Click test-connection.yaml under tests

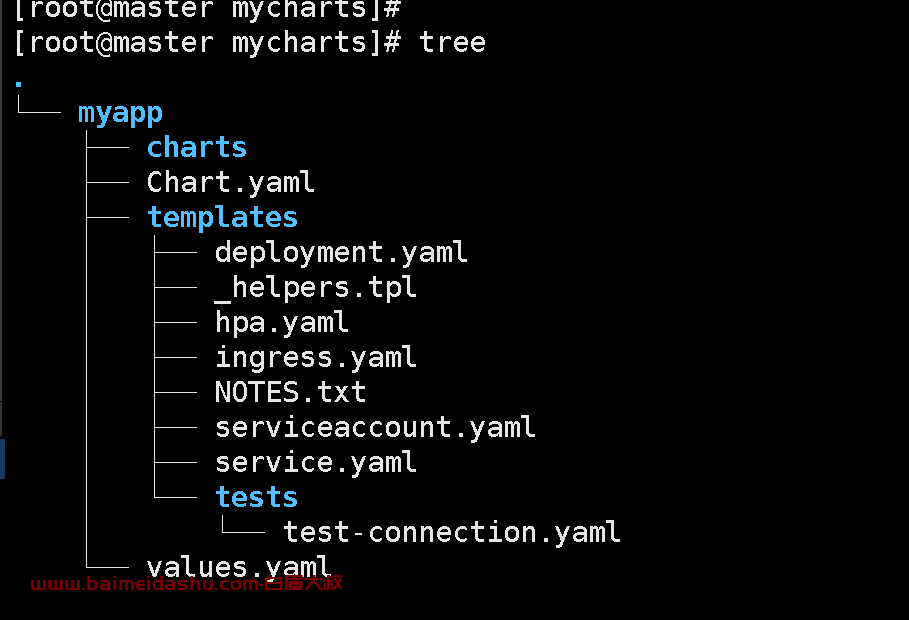[452, 533]
